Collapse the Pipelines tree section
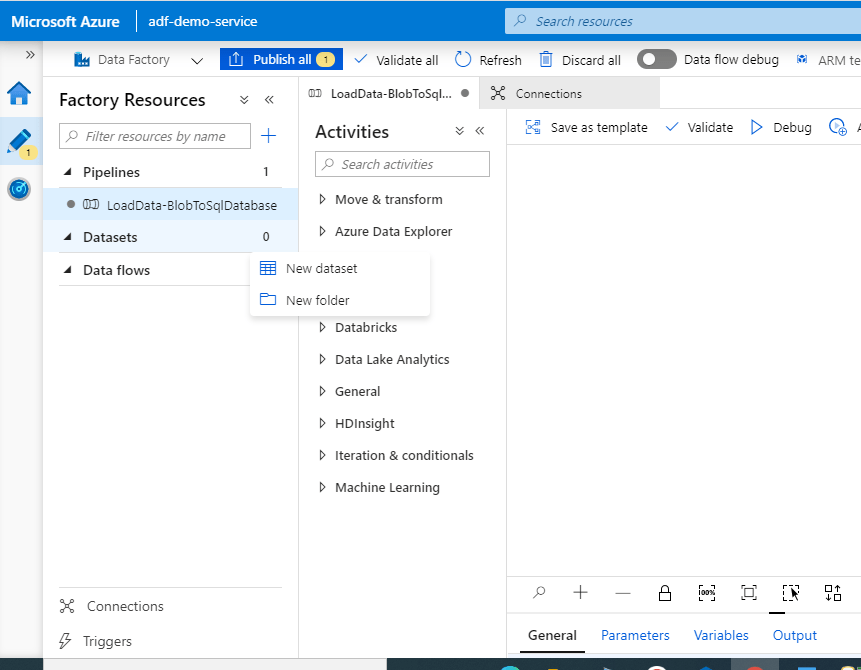861x670 pixels. [x=68, y=172]
